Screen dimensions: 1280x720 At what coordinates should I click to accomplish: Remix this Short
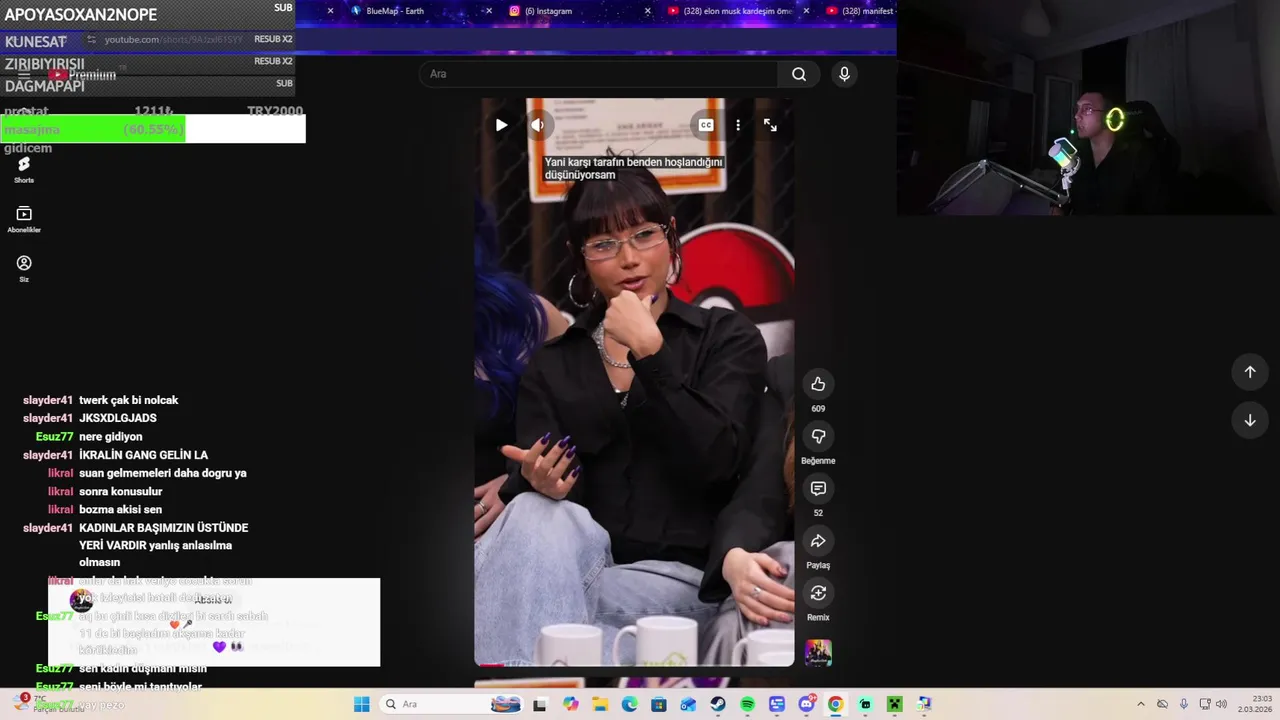pyautogui.click(x=818, y=593)
